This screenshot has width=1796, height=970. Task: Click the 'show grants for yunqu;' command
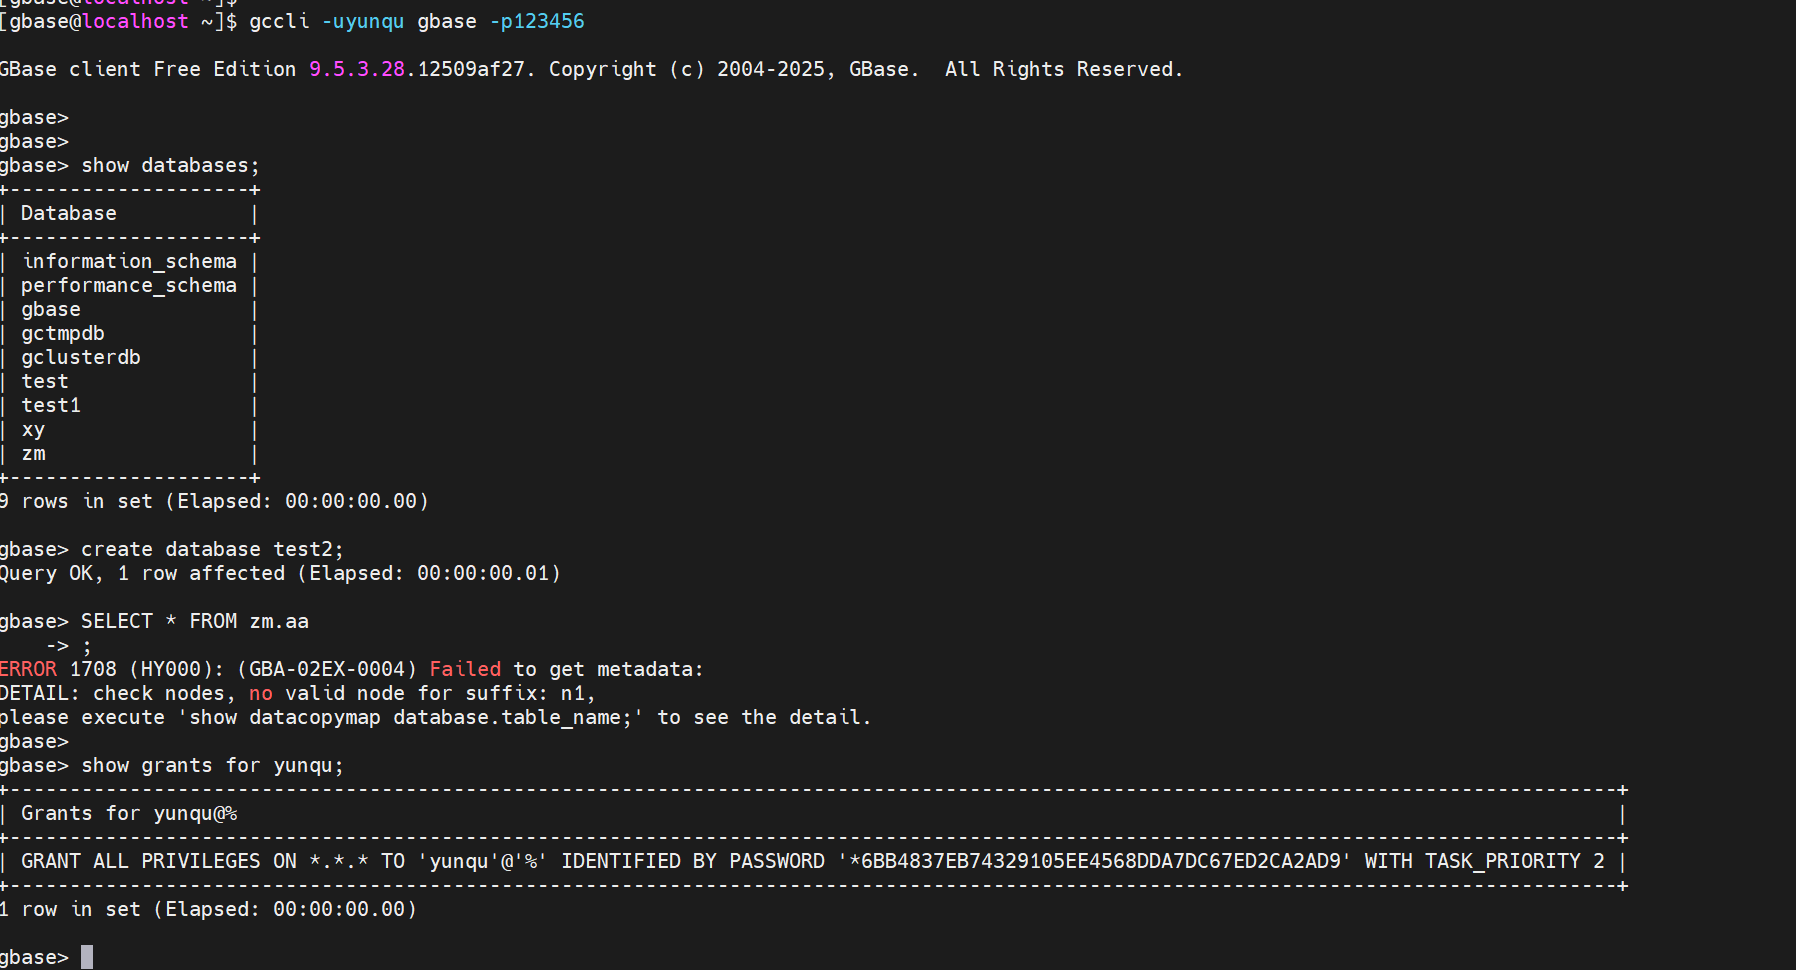212,766
